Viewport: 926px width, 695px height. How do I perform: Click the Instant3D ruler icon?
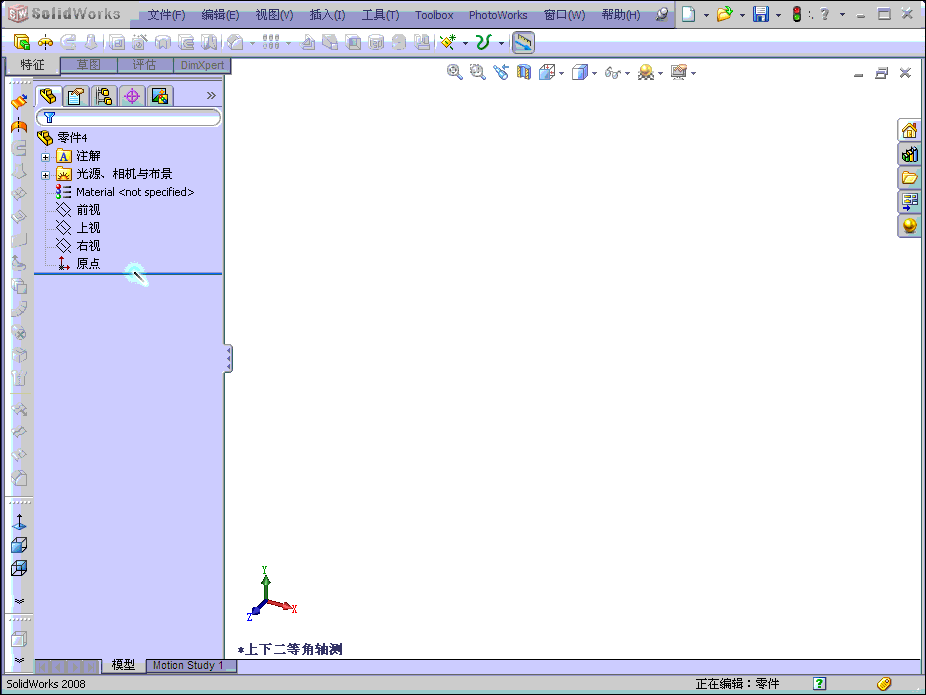[523, 43]
